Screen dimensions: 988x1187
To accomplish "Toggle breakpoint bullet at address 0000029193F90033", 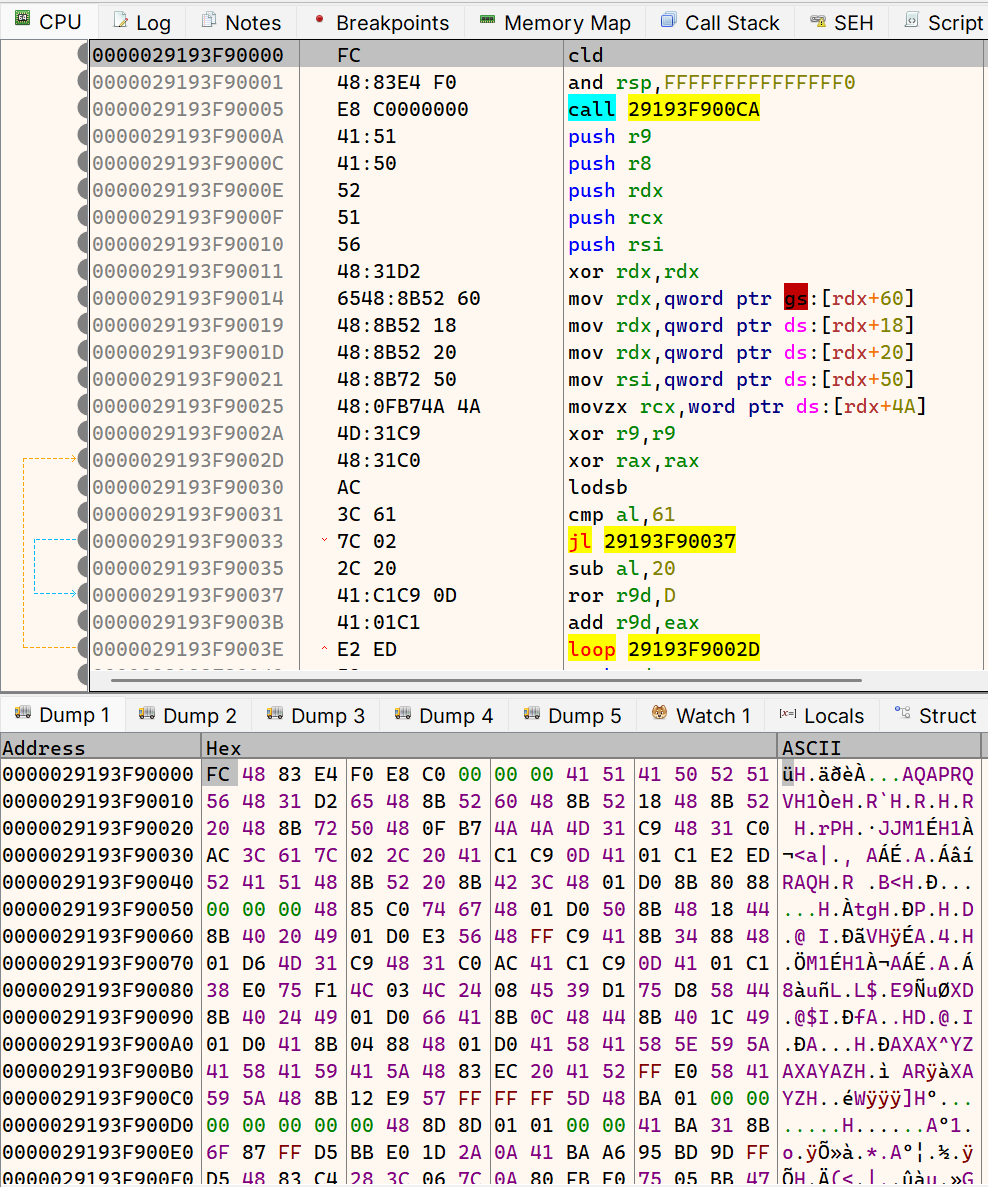I will point(83,541).
